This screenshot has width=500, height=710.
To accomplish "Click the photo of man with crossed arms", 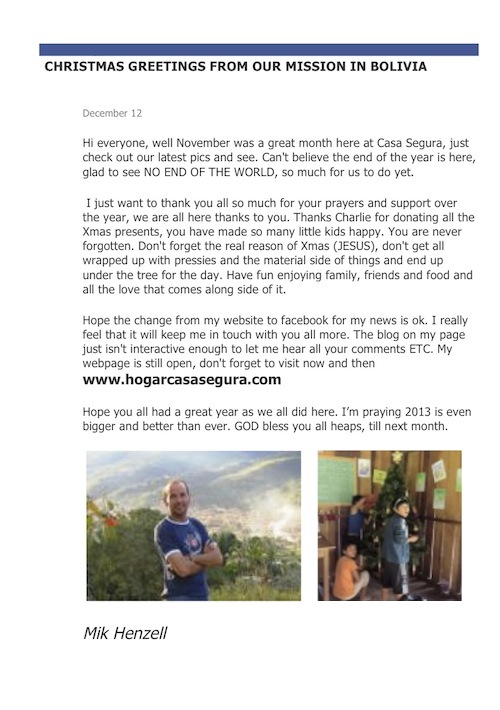I will tap(193, 526).
